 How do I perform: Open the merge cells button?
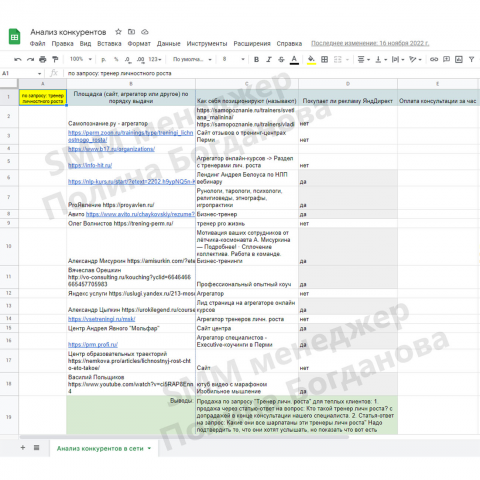(x=338, y=59)
